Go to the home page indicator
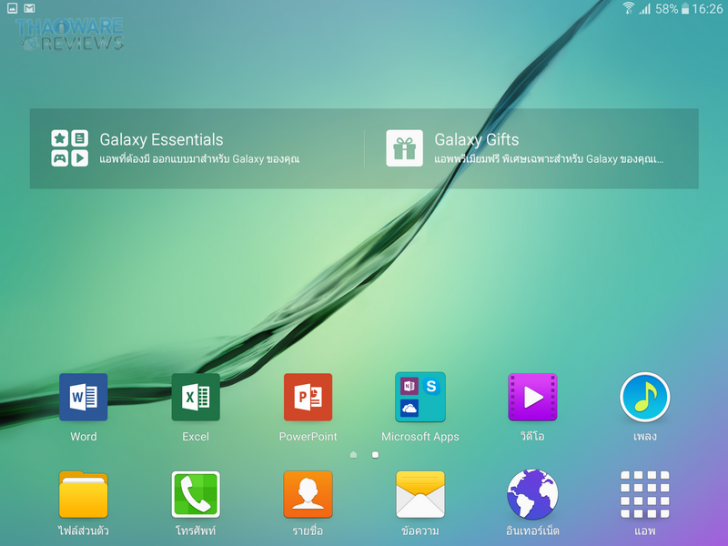This screenshot has width=728, height=546. [x=353, y=455]
